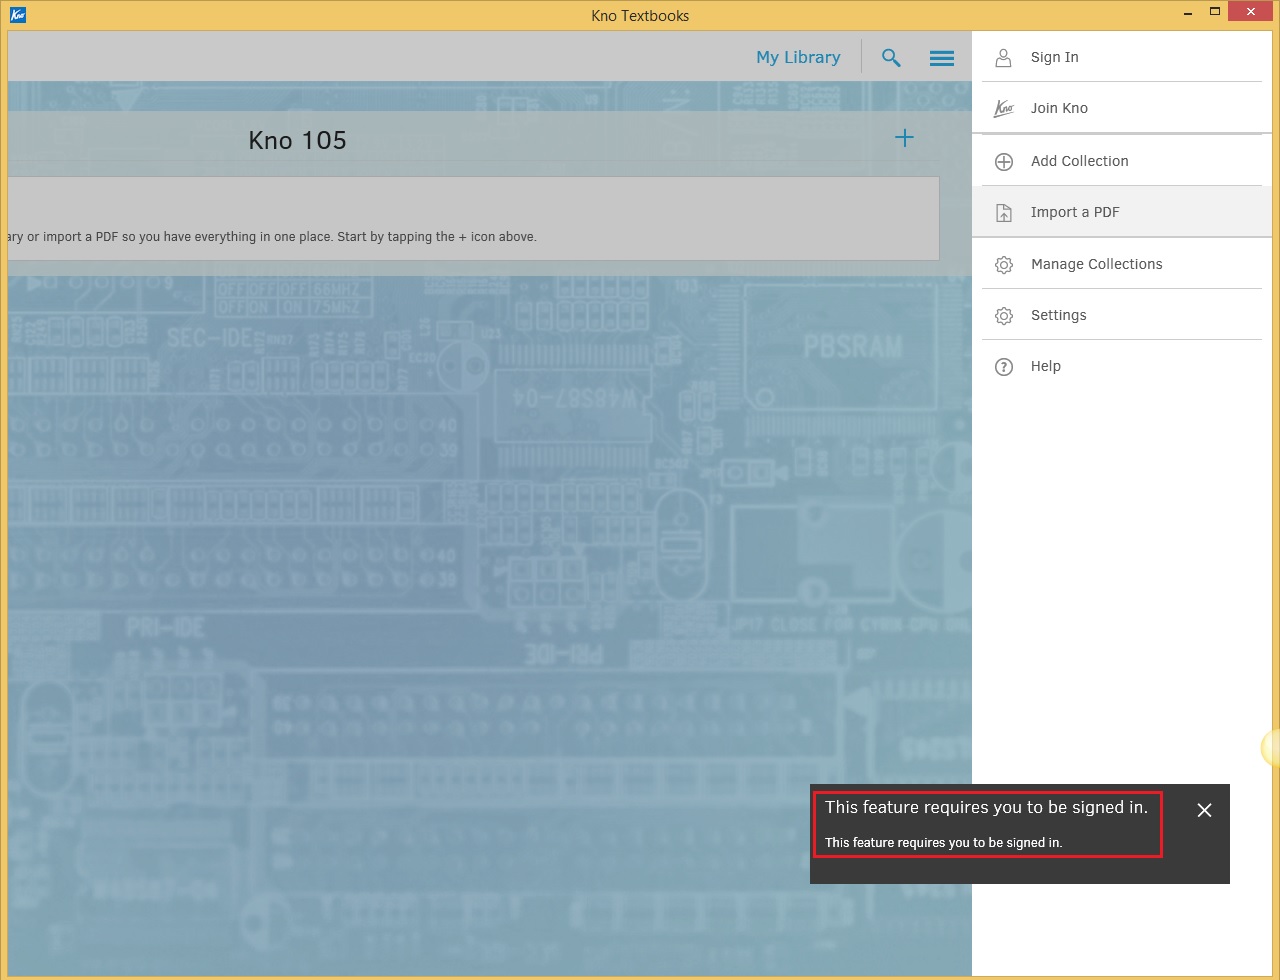The height and width of the screenshot is (980, 1280).
Task: Click the Kno 105 collection title
Action: 297,140
